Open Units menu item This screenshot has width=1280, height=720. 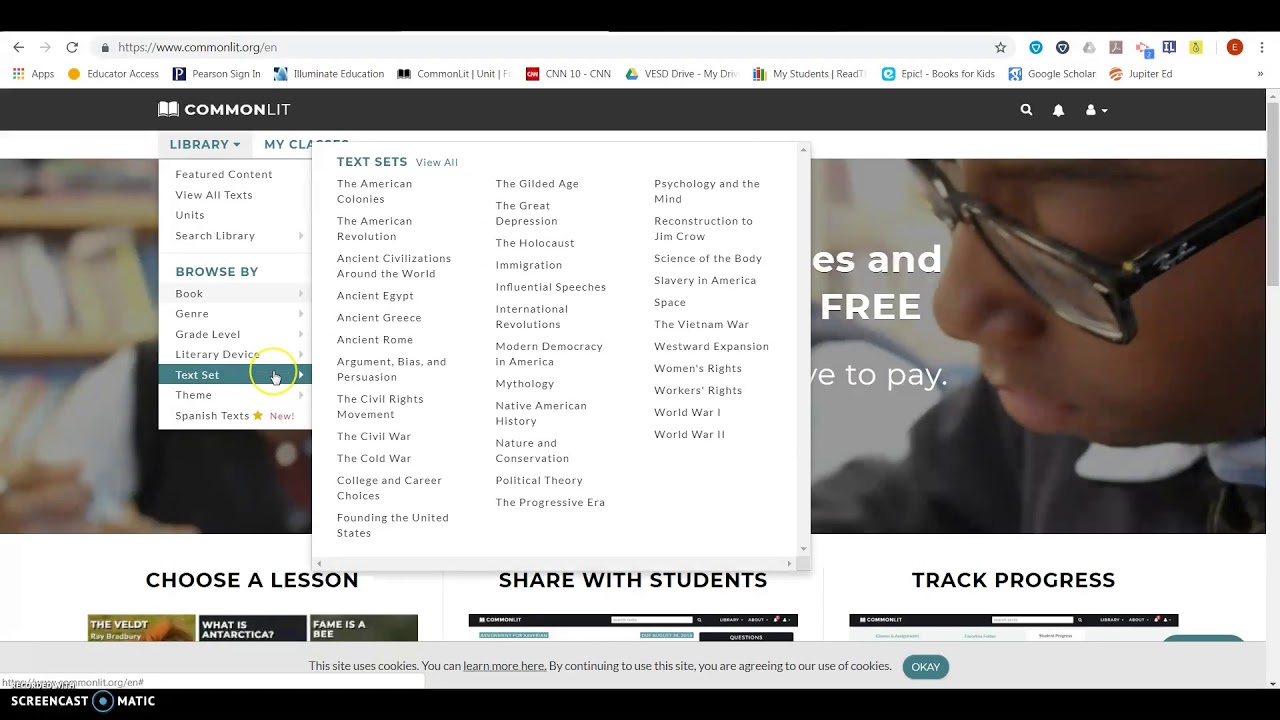[190, 215]
